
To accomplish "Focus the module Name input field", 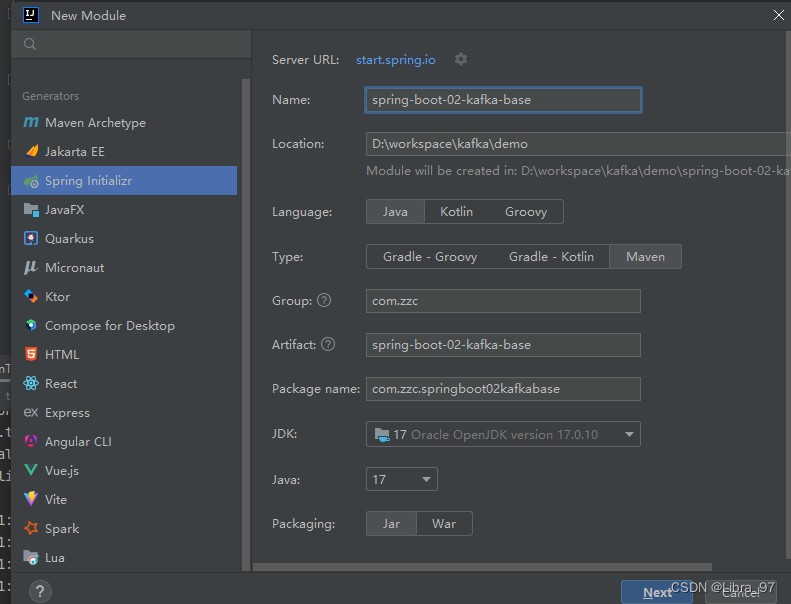I will point(503,100).
